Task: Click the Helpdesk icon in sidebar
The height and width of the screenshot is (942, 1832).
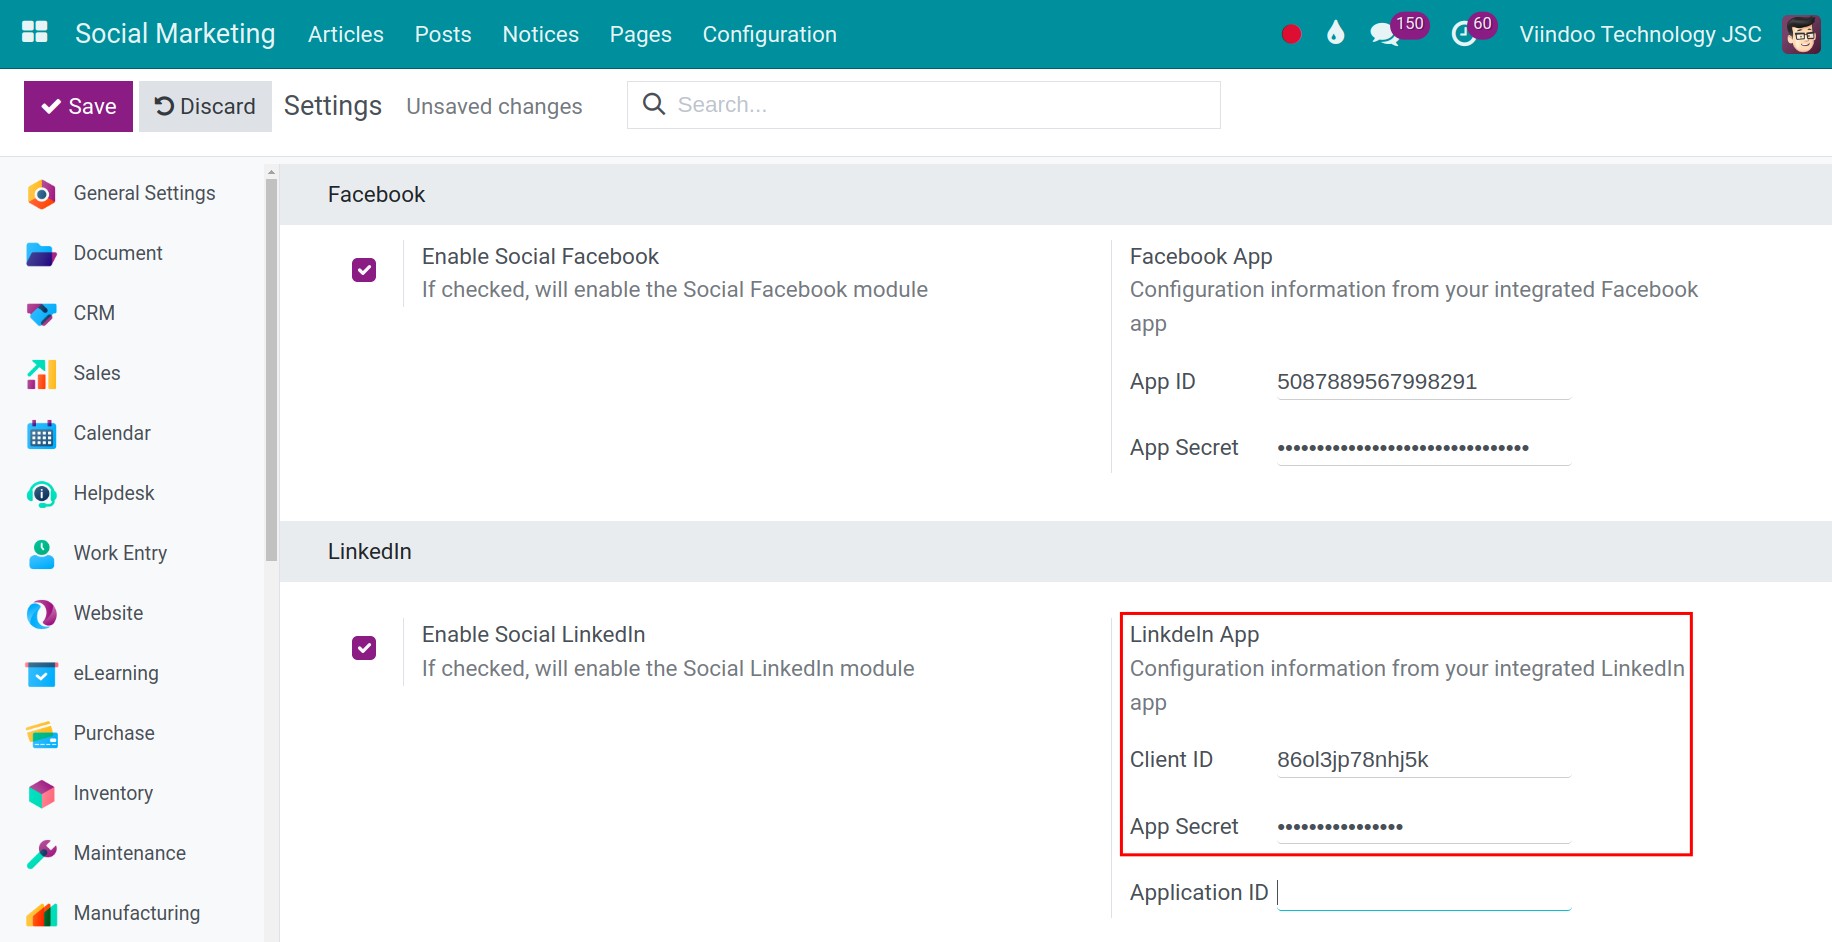Action: tap(41, 494)
